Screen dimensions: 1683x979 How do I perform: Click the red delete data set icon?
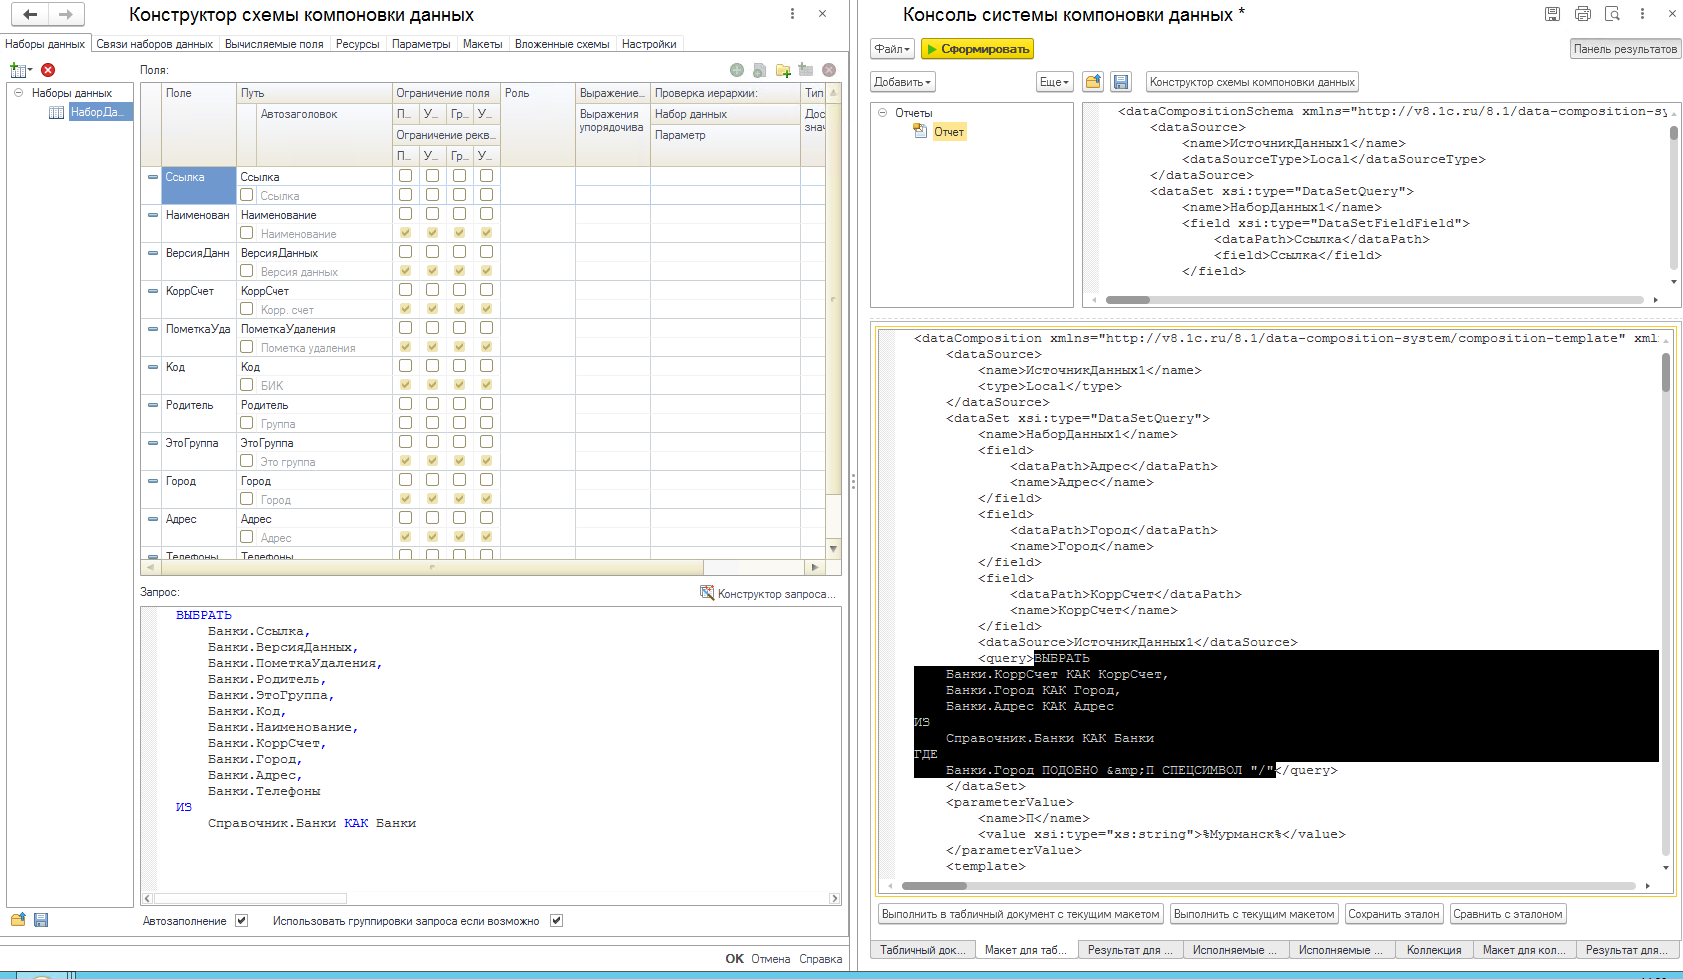point(48,70)
